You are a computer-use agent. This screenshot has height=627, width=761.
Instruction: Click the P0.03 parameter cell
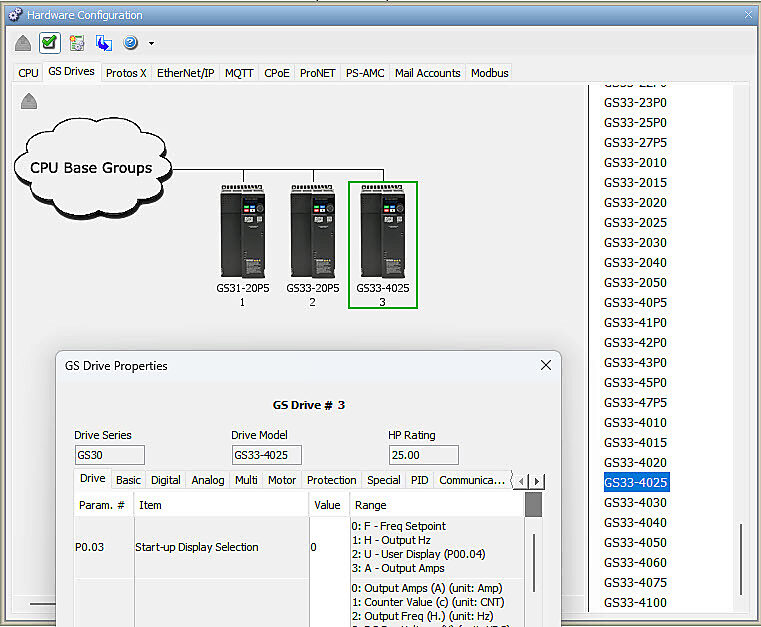point(103,547)
